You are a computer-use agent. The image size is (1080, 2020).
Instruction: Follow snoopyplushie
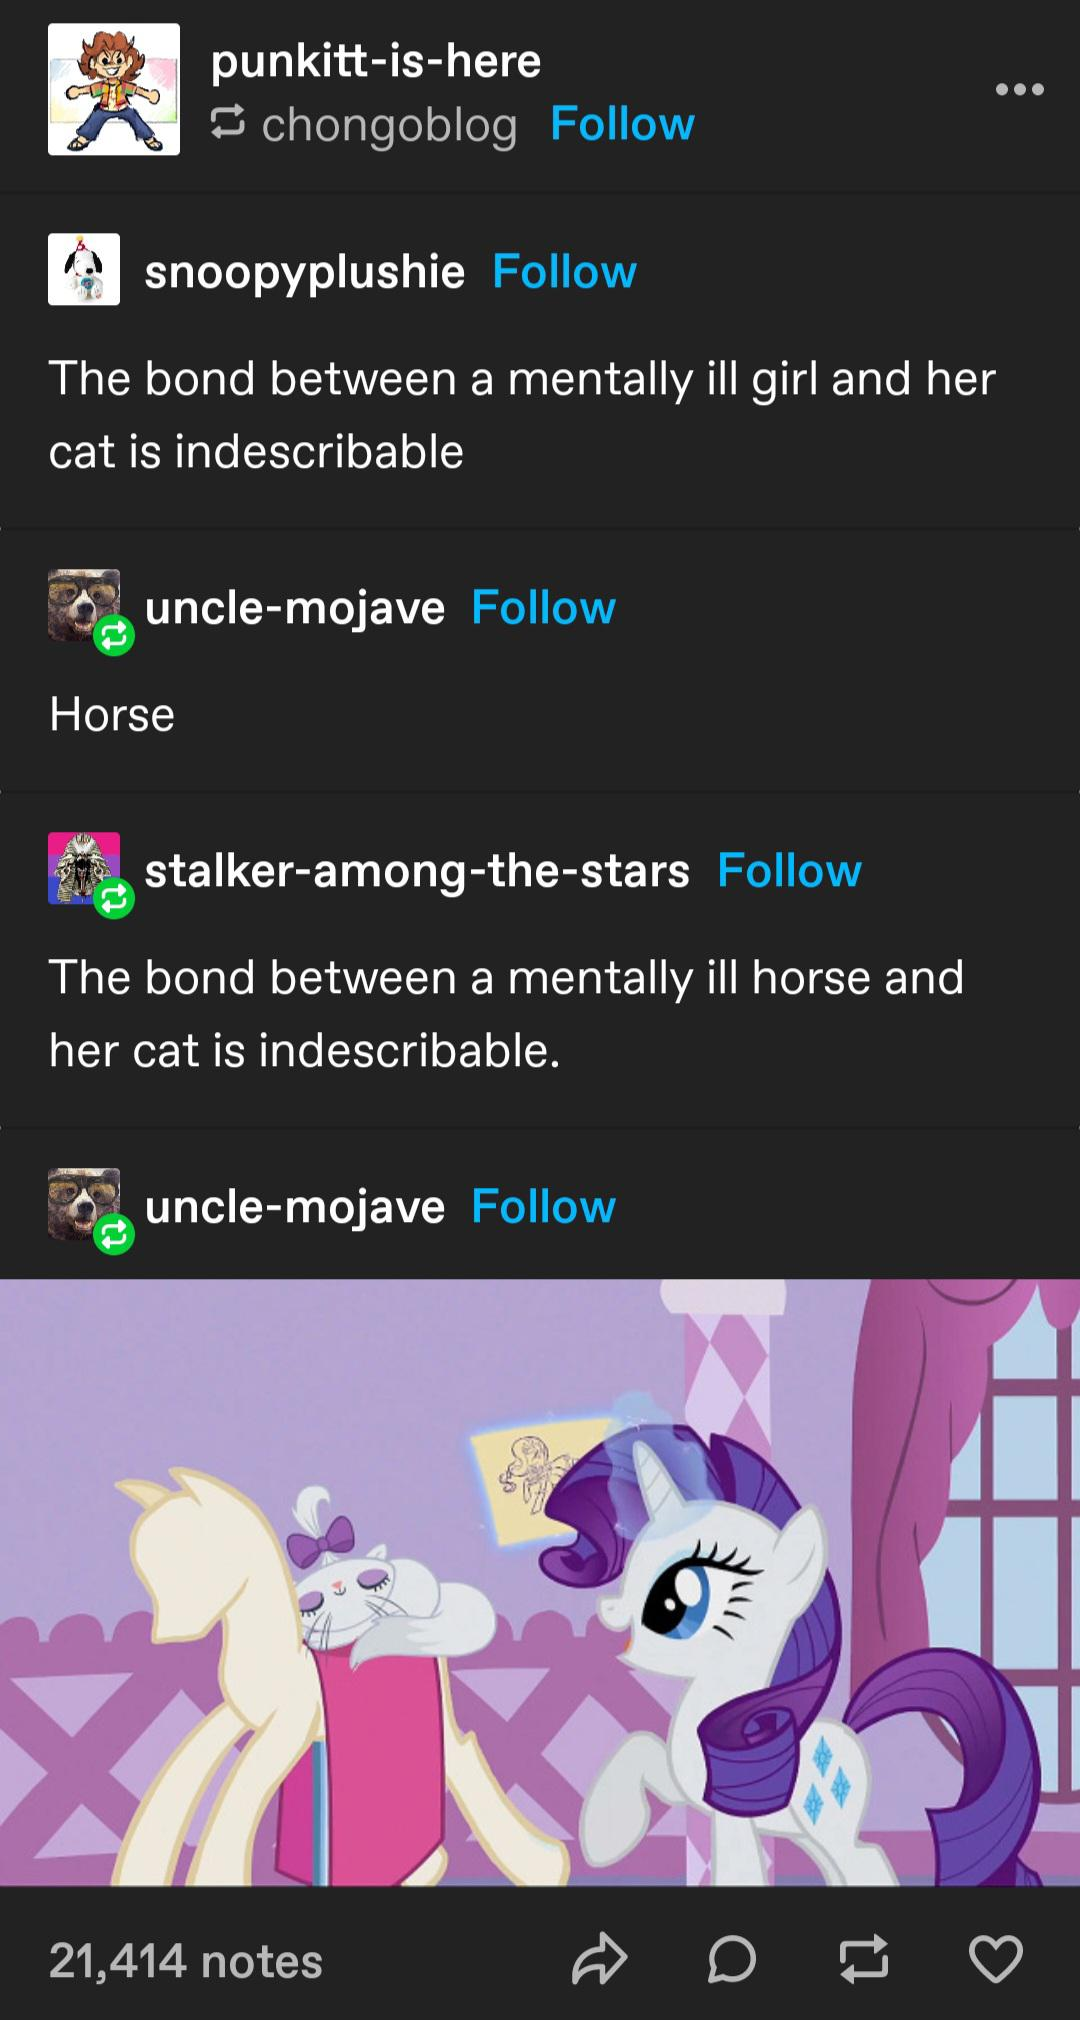[x=564, y=271]
